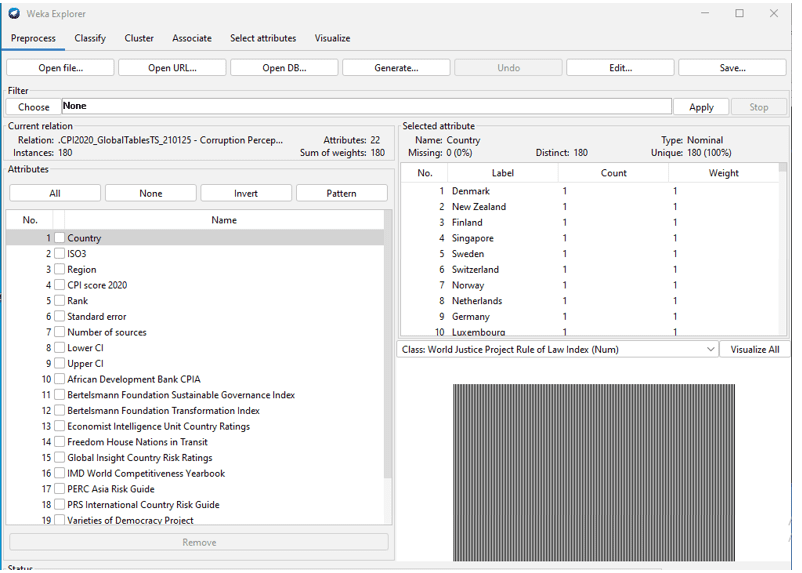Viewport: 802px width, 573px height.
Task: Select the Switzerland row
Action: pyautogui.click(x=590, y=269)
